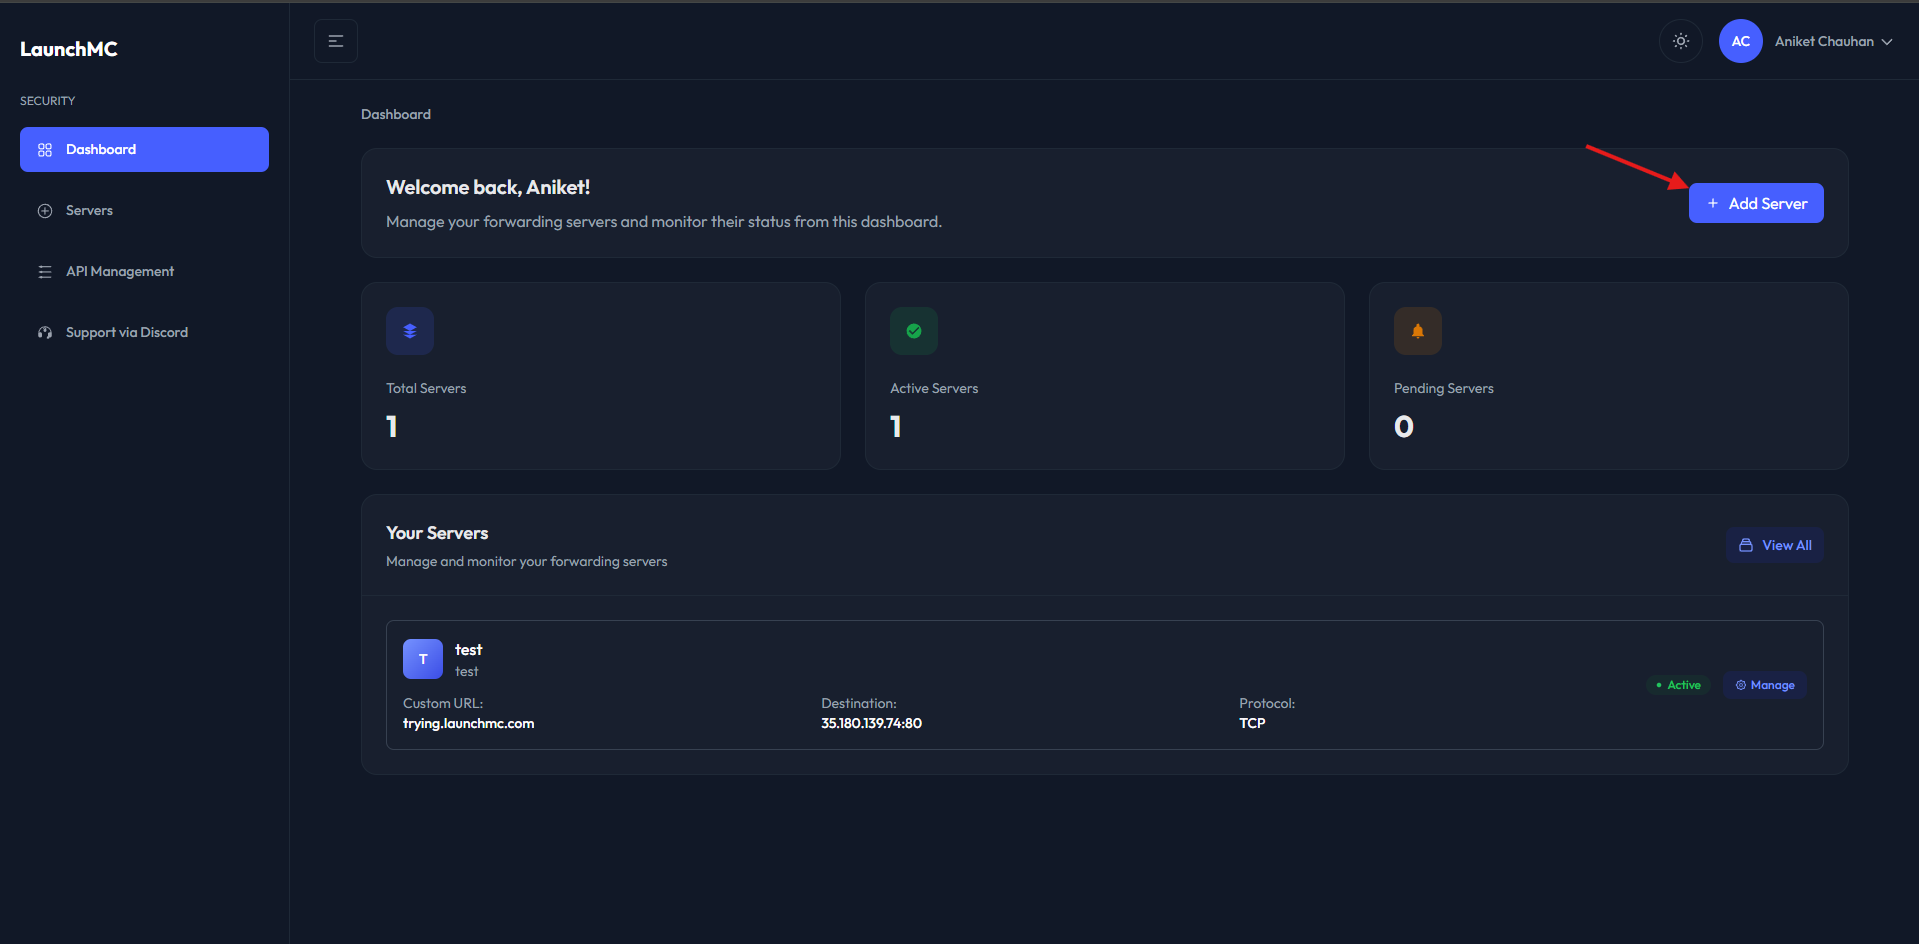The image size is (1919, 944).
Task: Click the Total Servers label
Action: coord(426,388)
